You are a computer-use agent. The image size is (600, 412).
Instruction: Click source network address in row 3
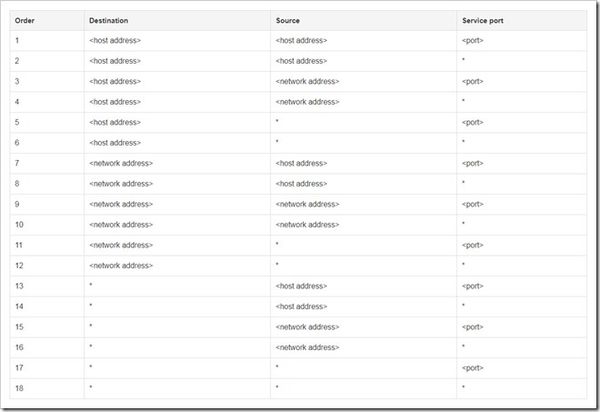coord(307,81)
